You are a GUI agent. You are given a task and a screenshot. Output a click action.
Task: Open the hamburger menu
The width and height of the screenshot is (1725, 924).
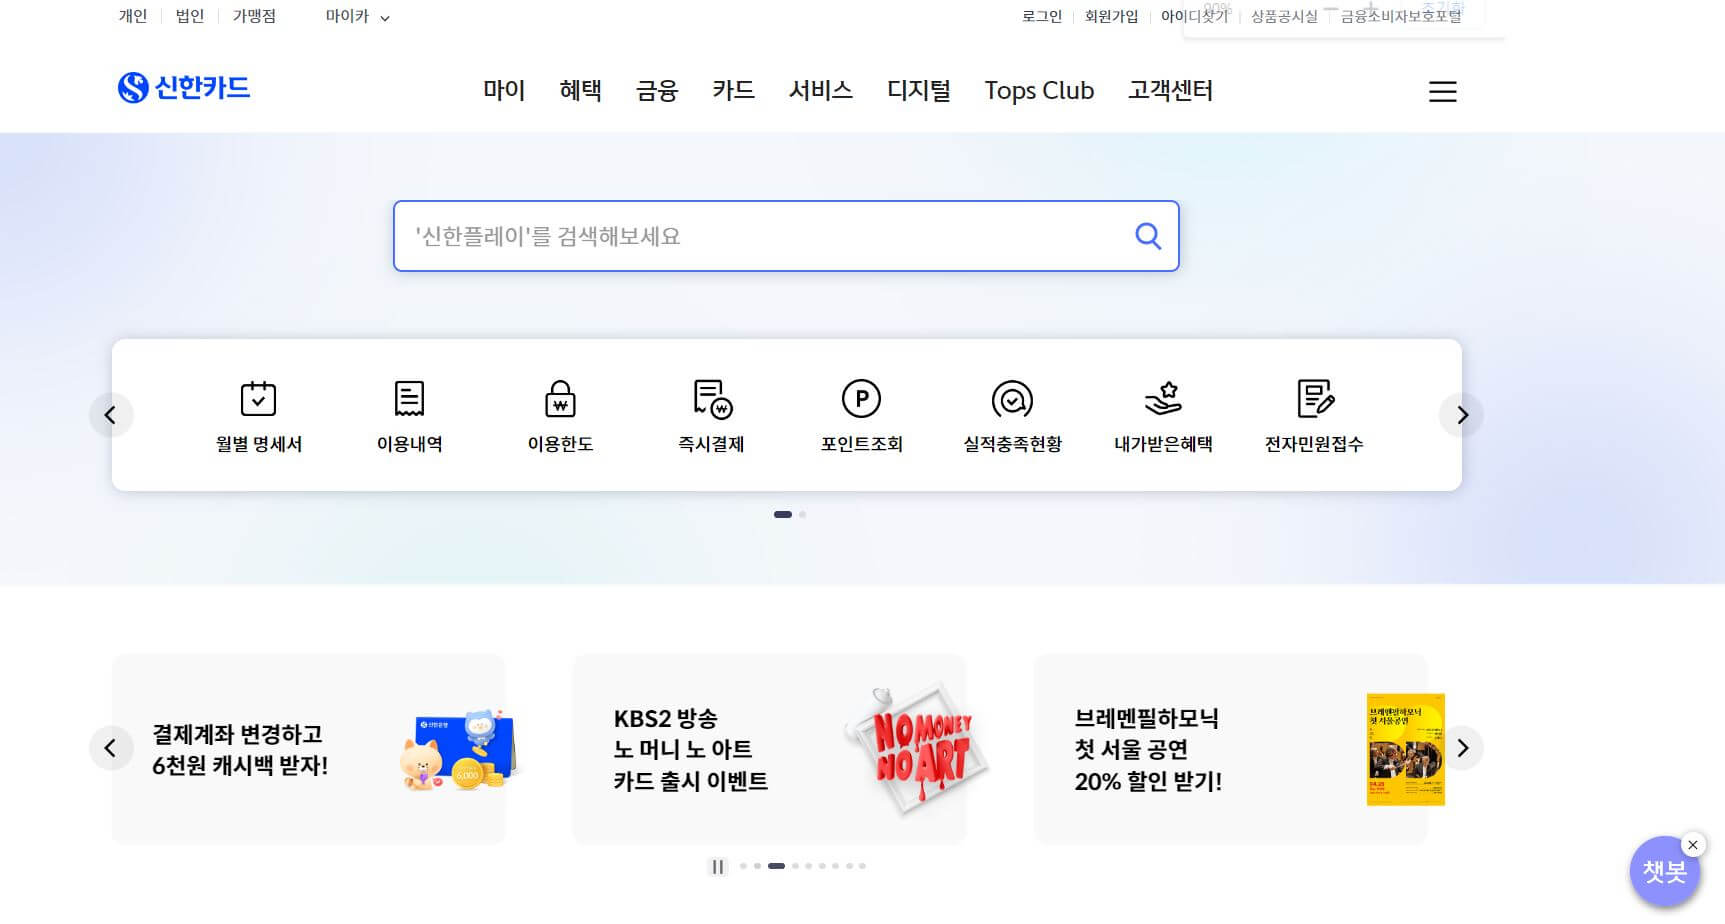[x=1443, y=91]
